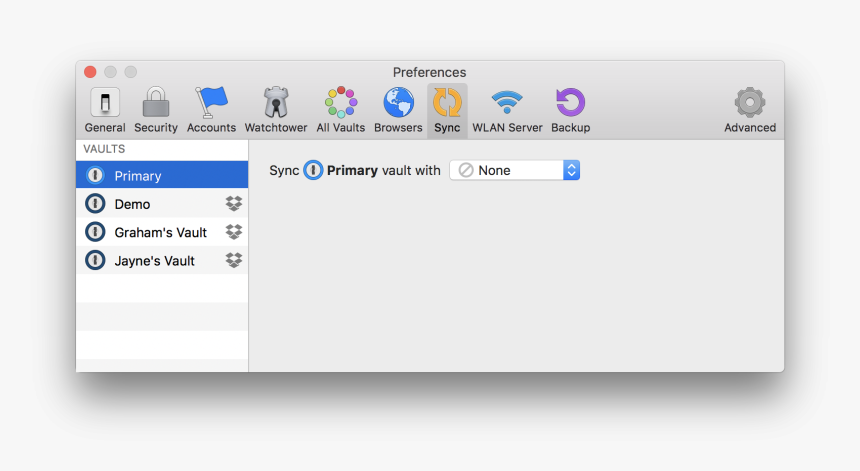Viewport: 860px width, 471px height.
Task: Click the blue dropdown arrows stepper
Action: (572, 171)
